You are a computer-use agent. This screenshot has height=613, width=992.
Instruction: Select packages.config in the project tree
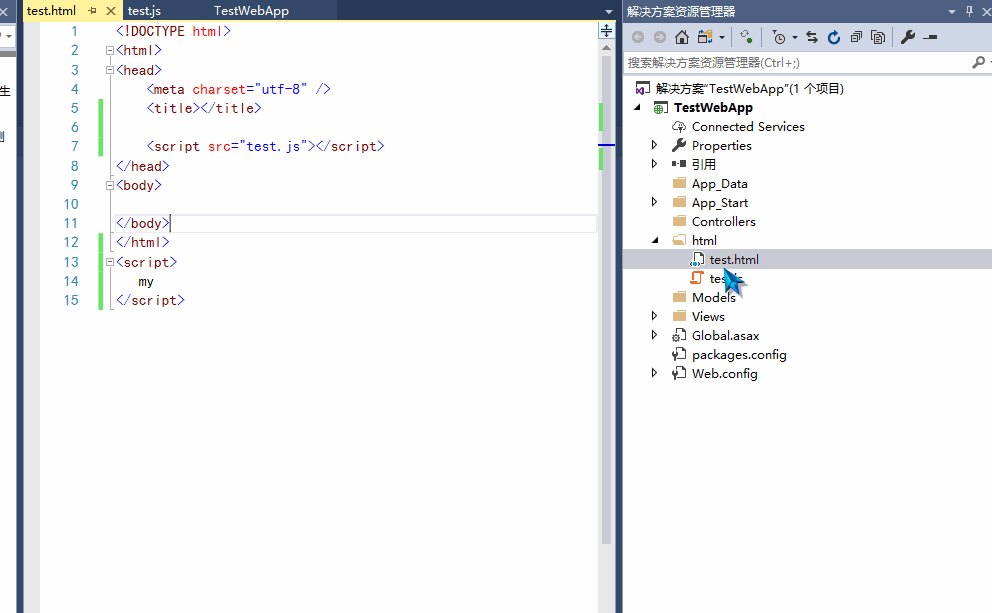pos(739,354)
